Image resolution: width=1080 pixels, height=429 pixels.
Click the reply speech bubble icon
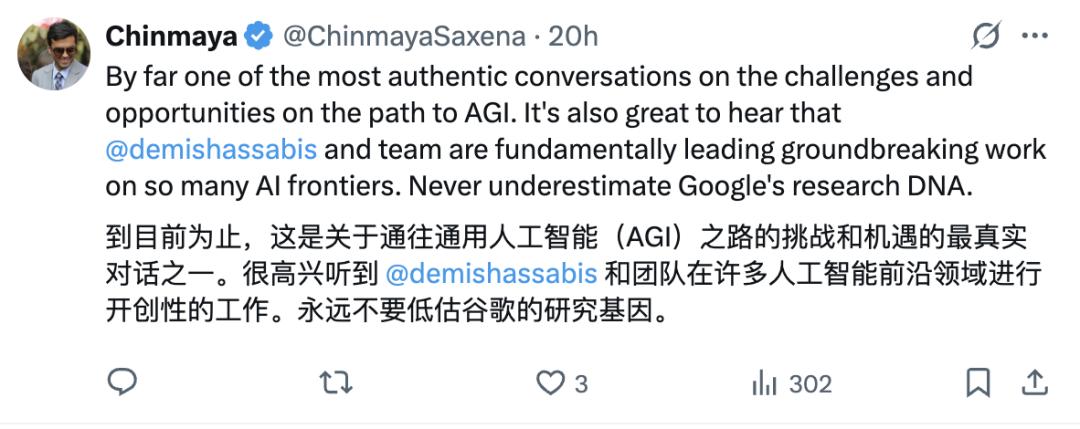point(123,382)
